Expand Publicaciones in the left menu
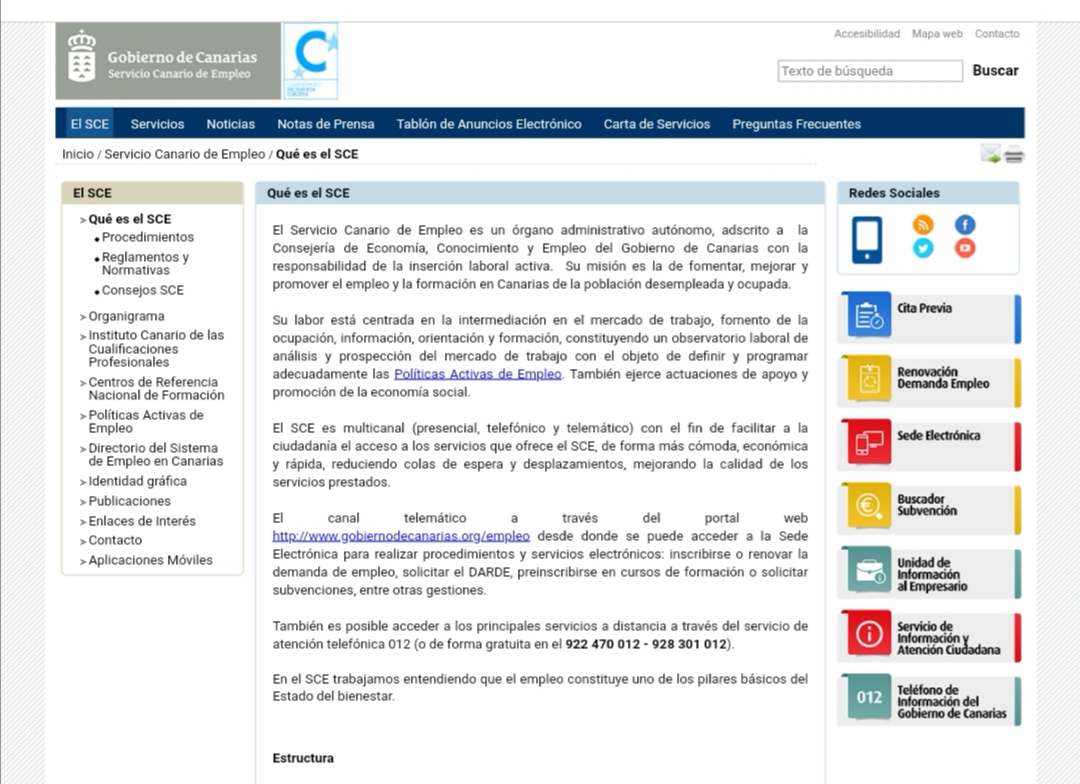This screenshot has height=784, width=1080. [129, 501]
